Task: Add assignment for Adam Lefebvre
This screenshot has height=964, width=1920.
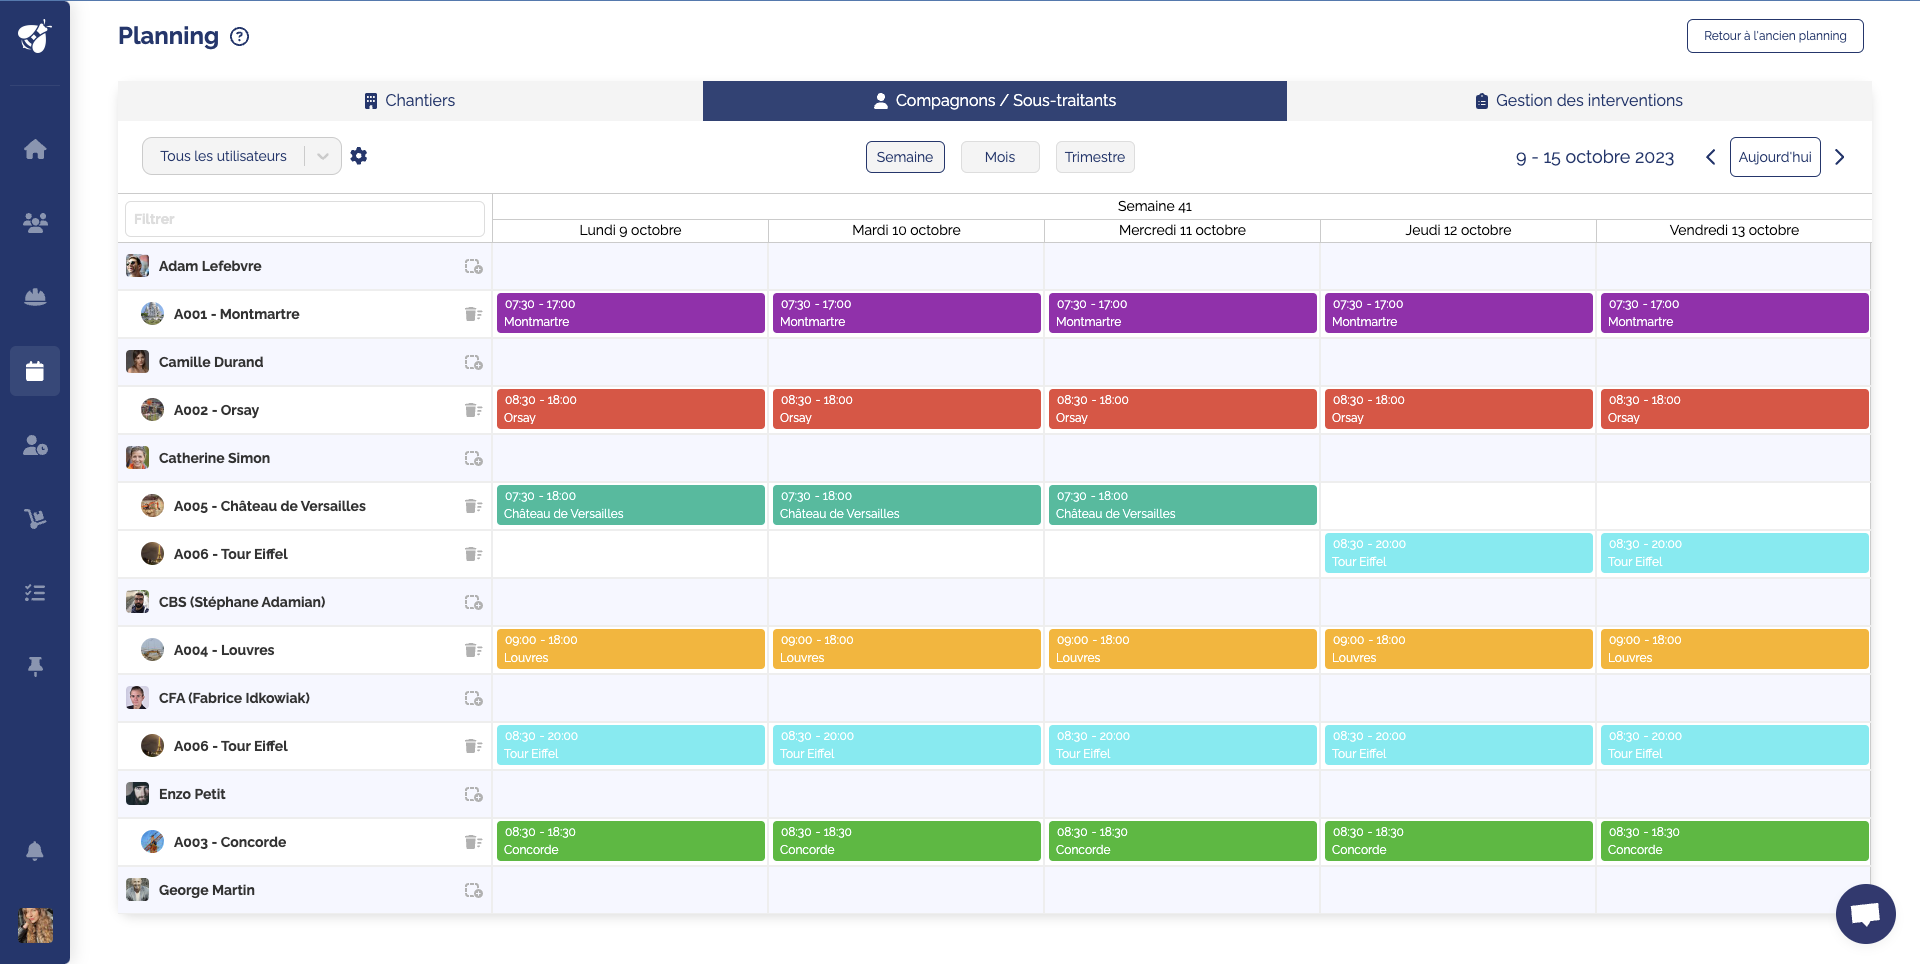Action: pos(473,266)
